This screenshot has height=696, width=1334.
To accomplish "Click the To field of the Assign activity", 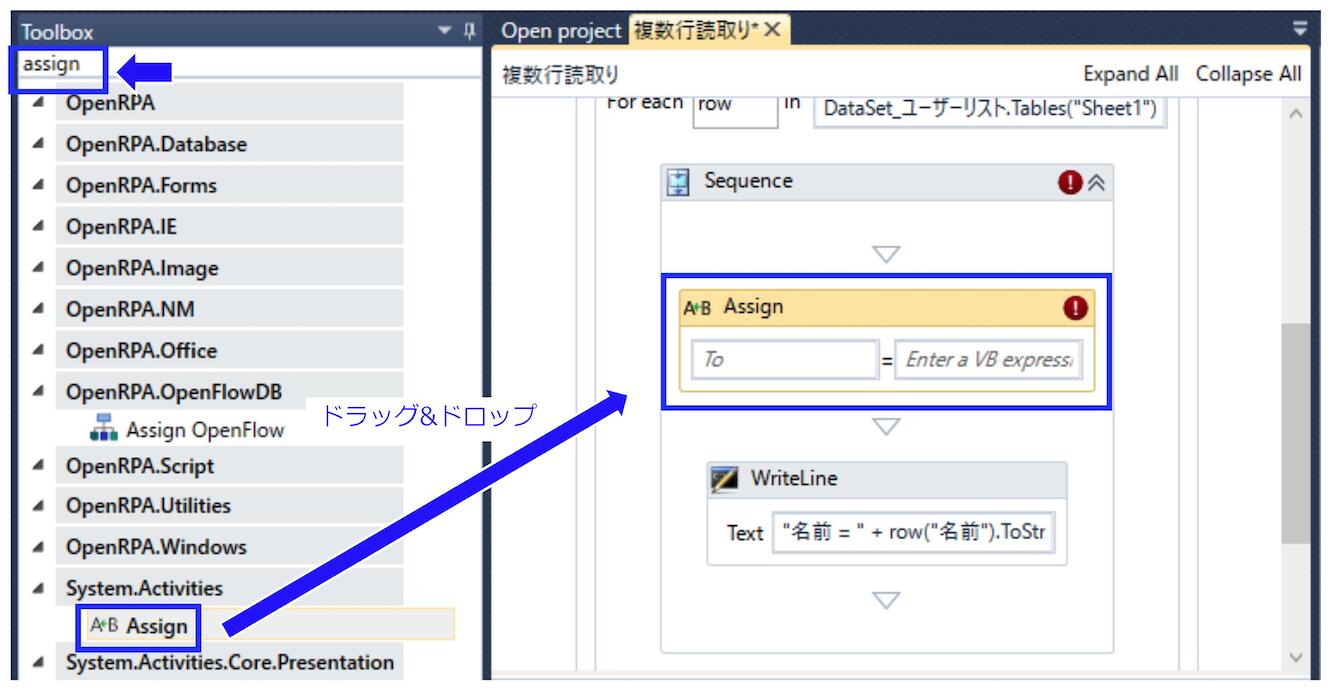I will click(x=785, y=360).
